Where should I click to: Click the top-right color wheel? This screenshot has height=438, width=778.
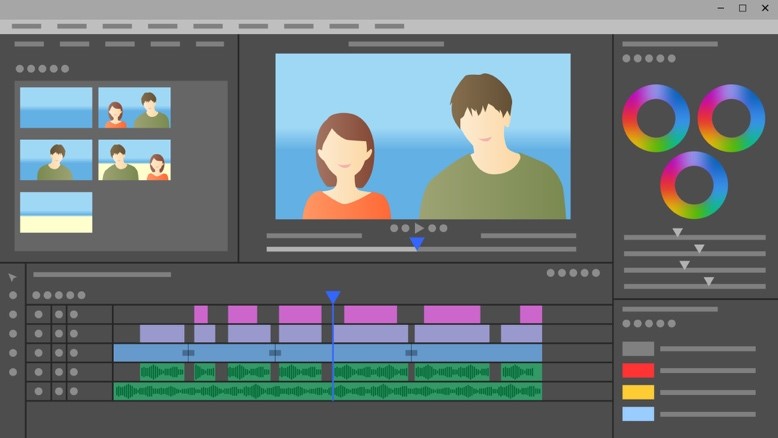pyautogui.click(x=731, y=118)
